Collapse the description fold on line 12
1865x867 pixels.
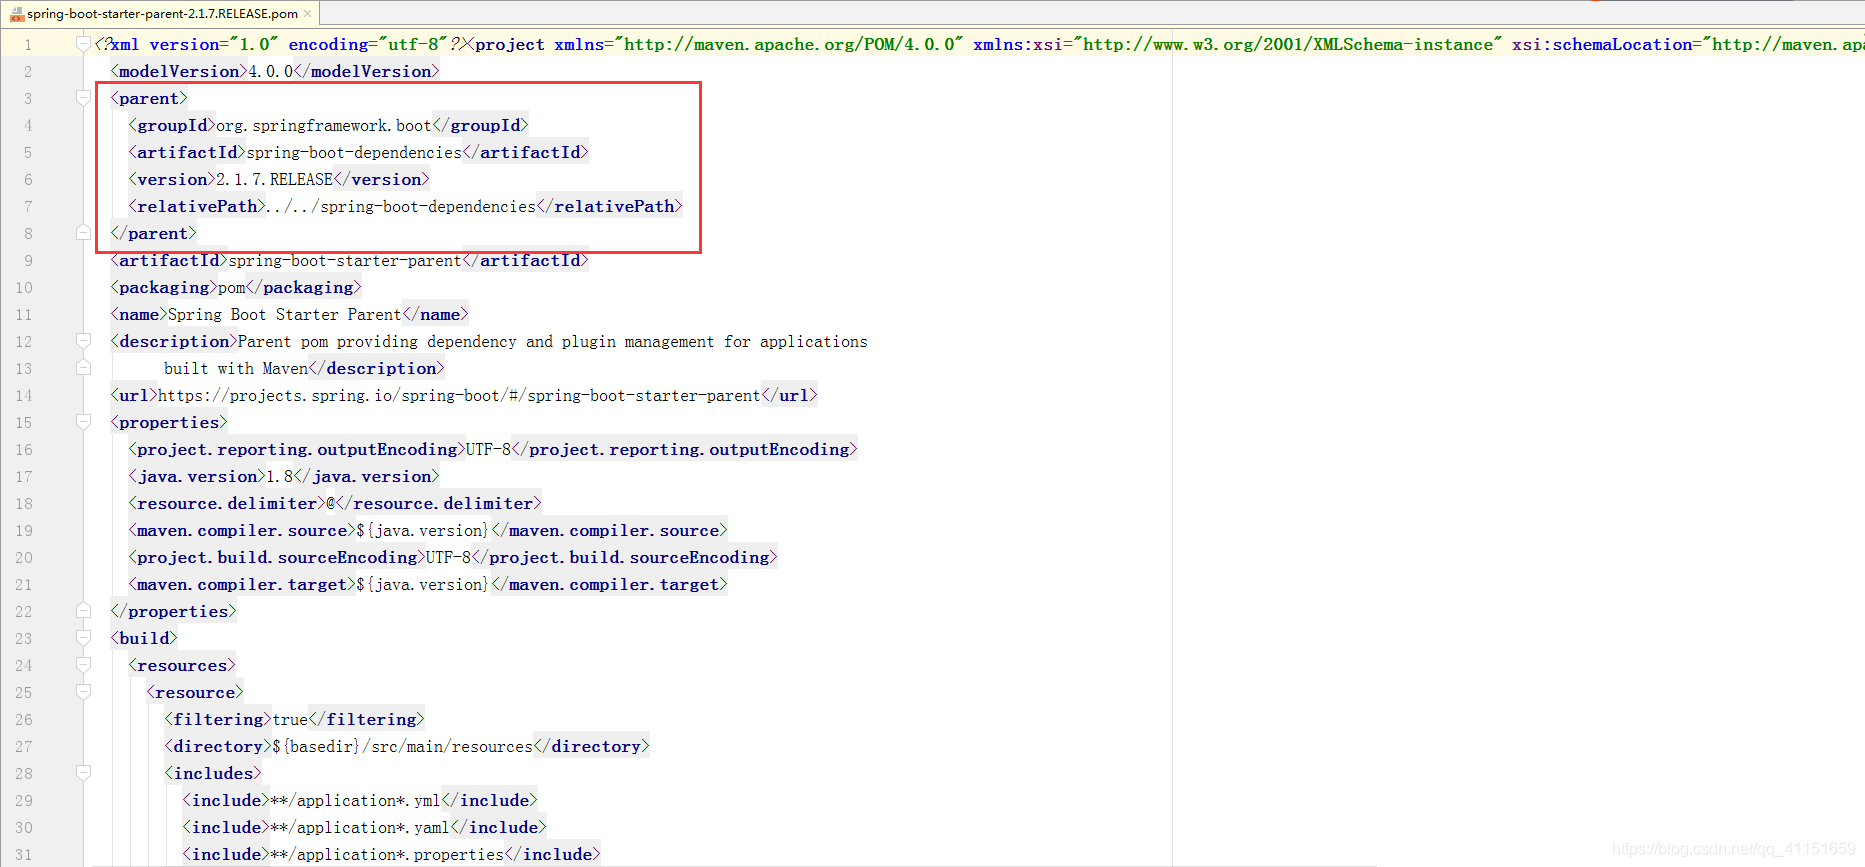pyautogui.click(x=84, y=341)
